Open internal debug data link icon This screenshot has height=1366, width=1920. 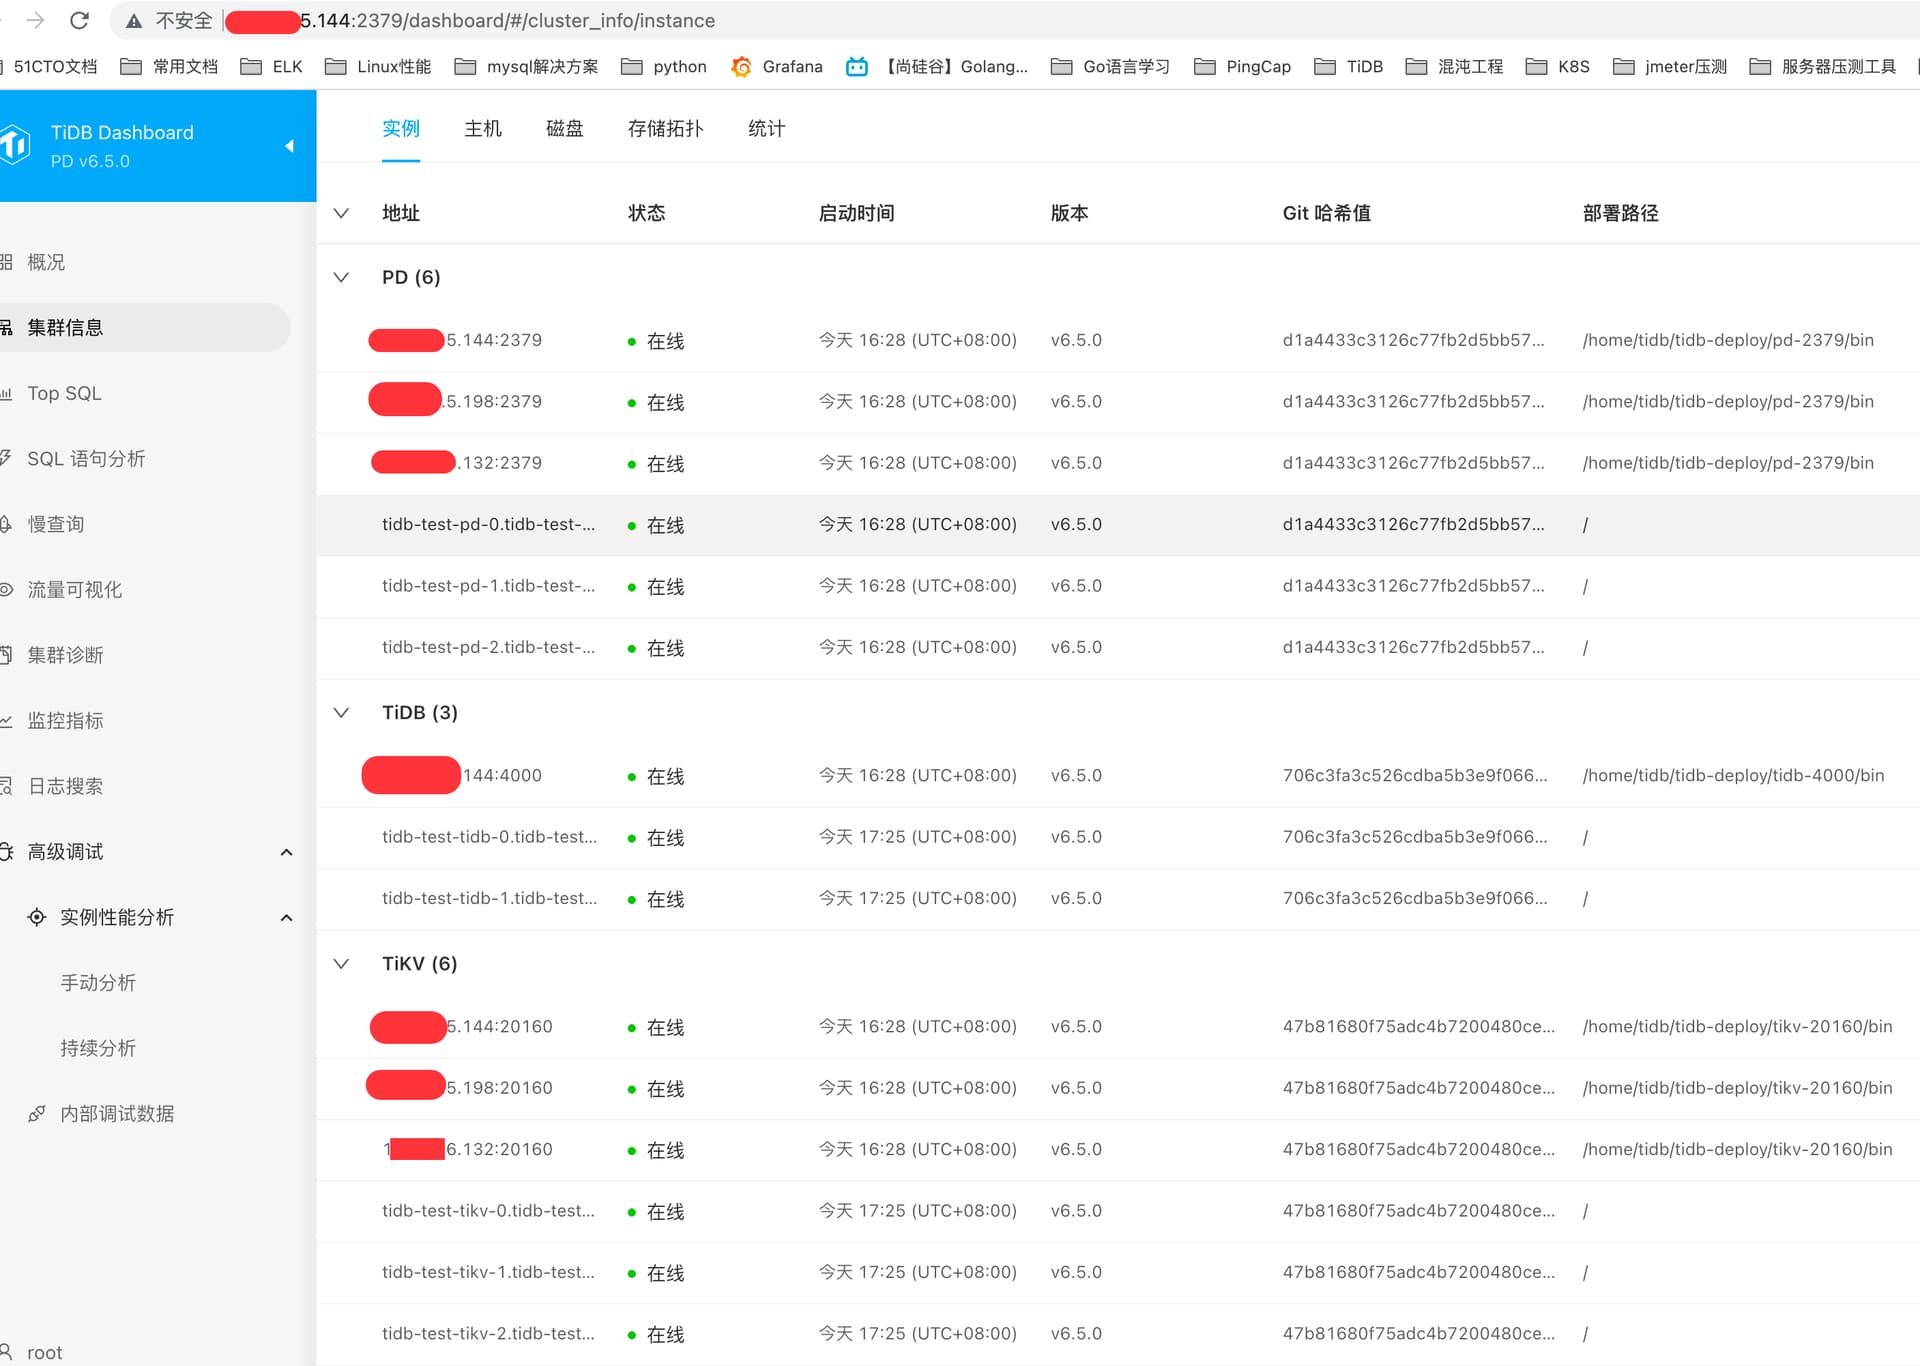(x=37, y=1113)
